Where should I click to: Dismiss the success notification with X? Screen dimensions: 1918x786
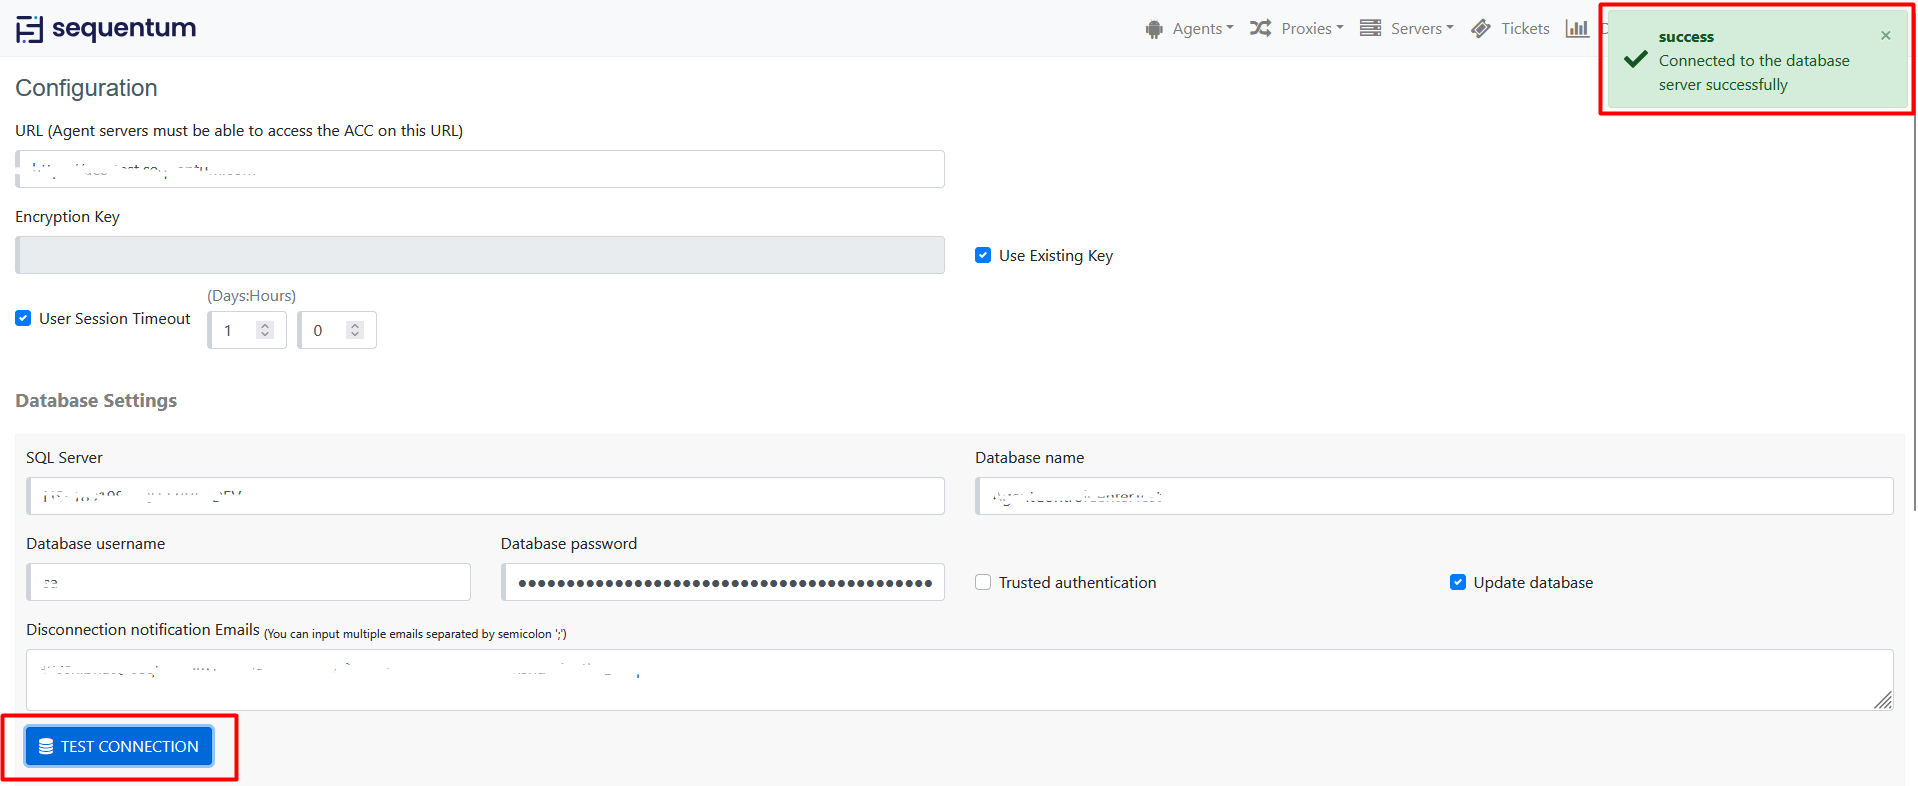[x=1885, y=36]
